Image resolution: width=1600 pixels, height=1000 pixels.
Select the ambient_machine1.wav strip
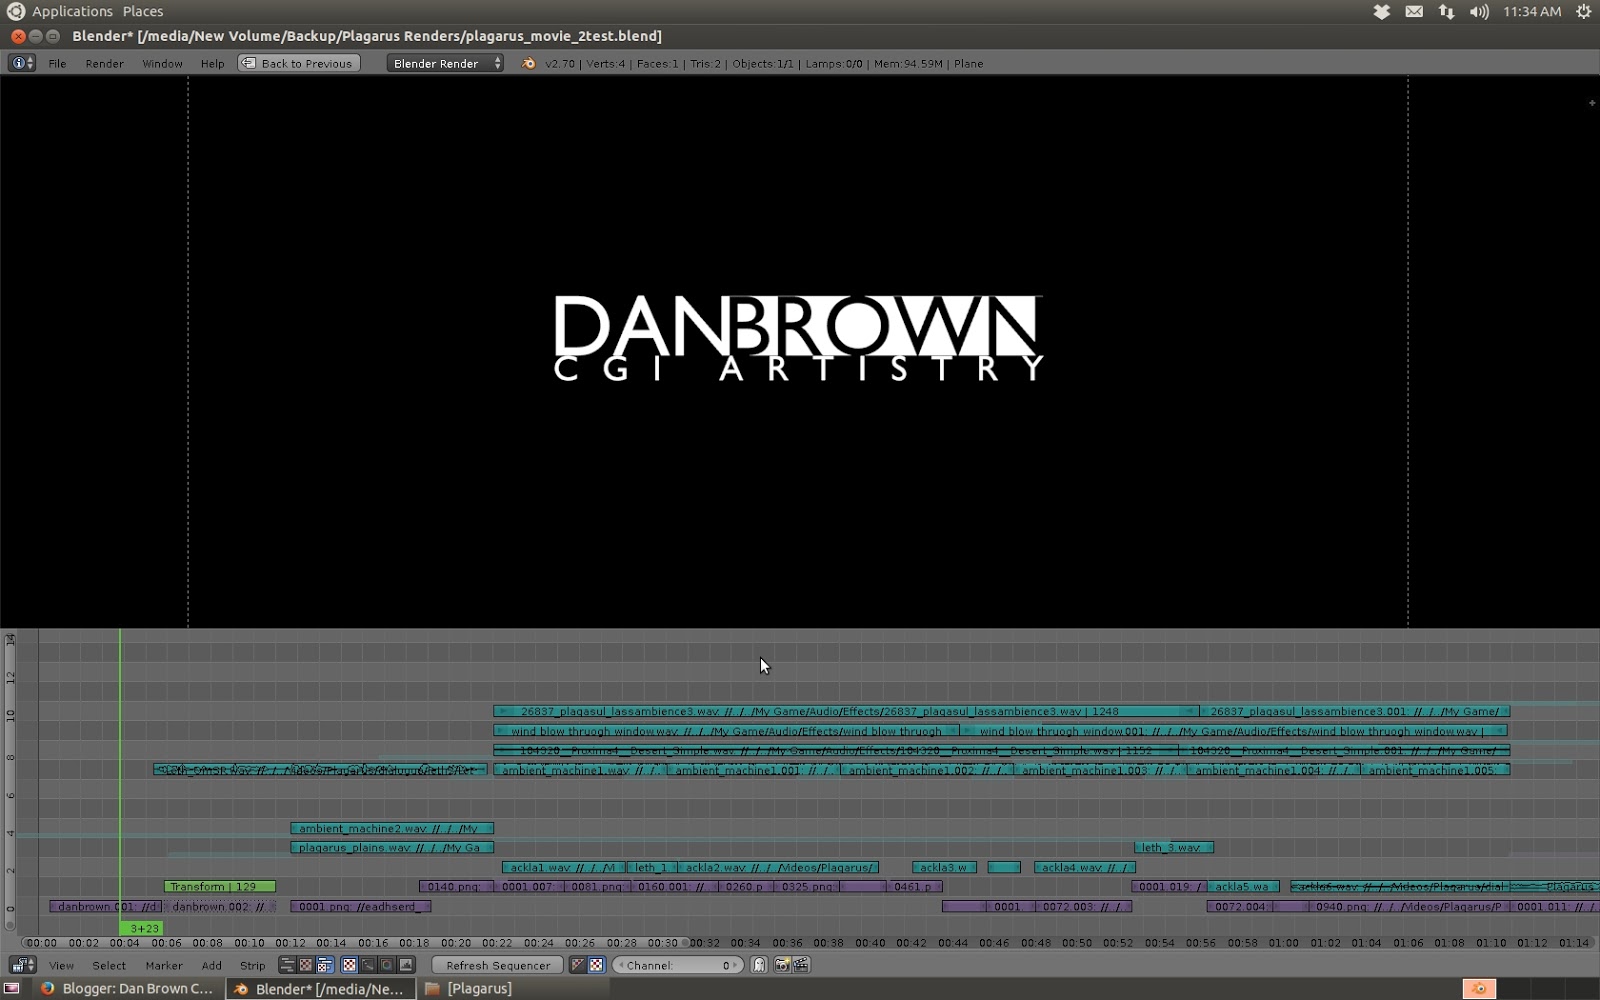tap(580, 770)
